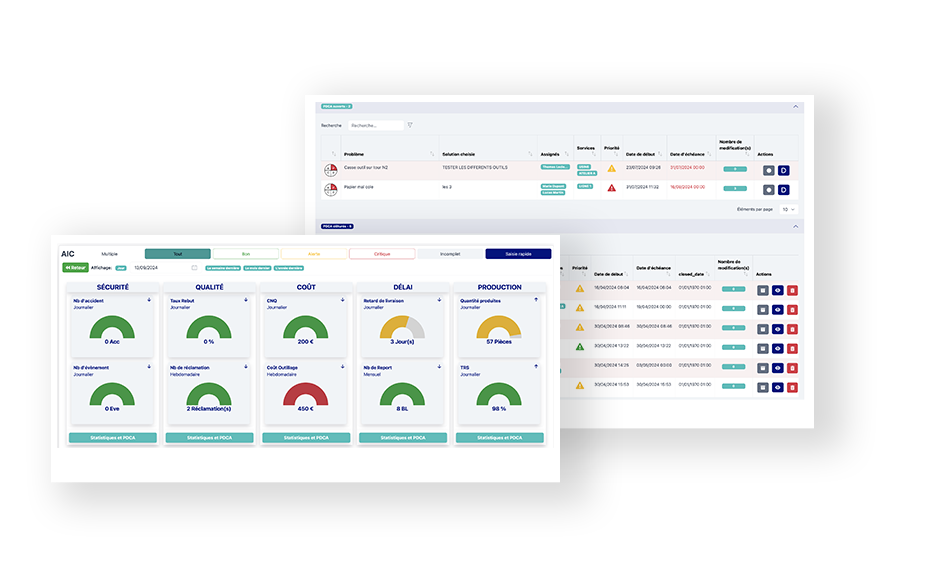Click red priority warning on Papier mal cole row

[x=611, y=188]
